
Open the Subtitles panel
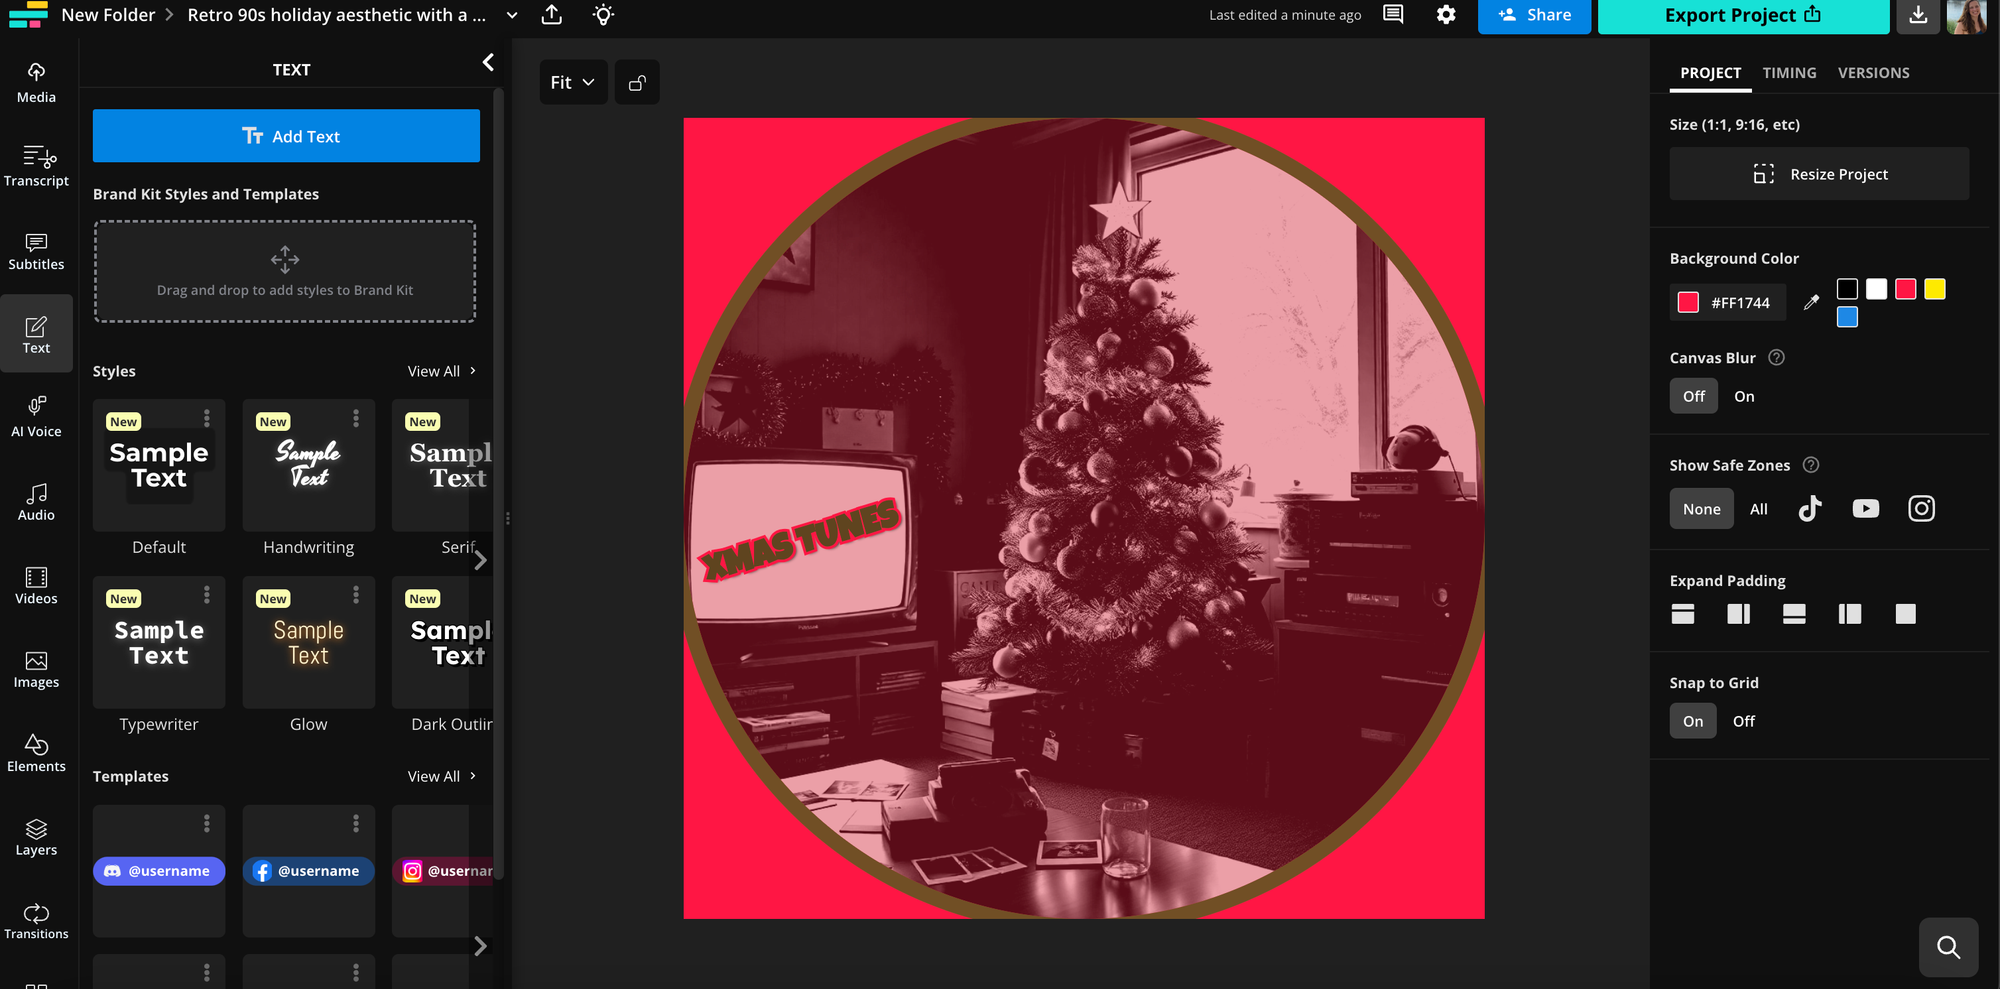click(36, 250)
